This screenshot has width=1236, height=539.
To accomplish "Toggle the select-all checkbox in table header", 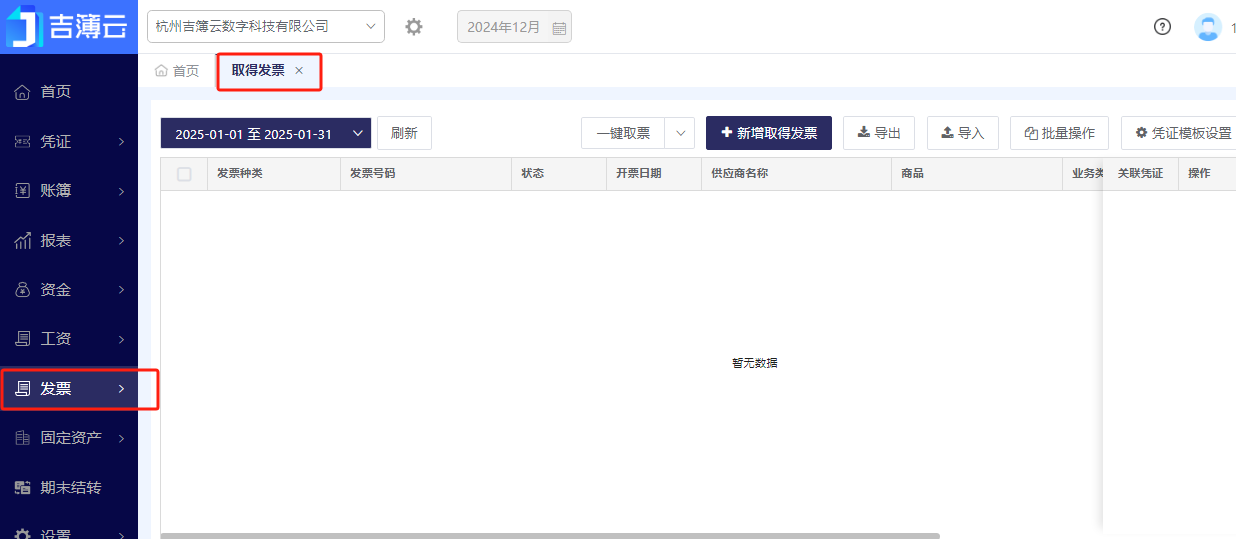I will [184, 174].
